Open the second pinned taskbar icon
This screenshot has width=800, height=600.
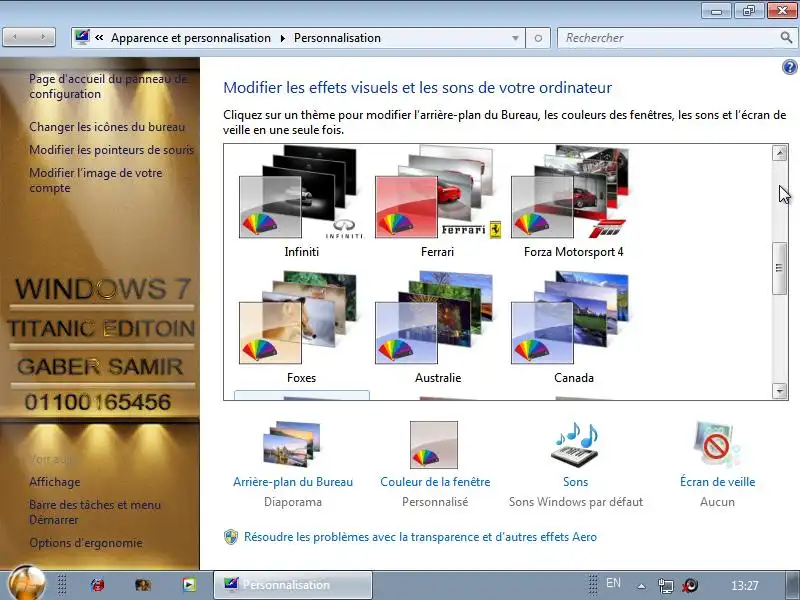coord(143,585)
